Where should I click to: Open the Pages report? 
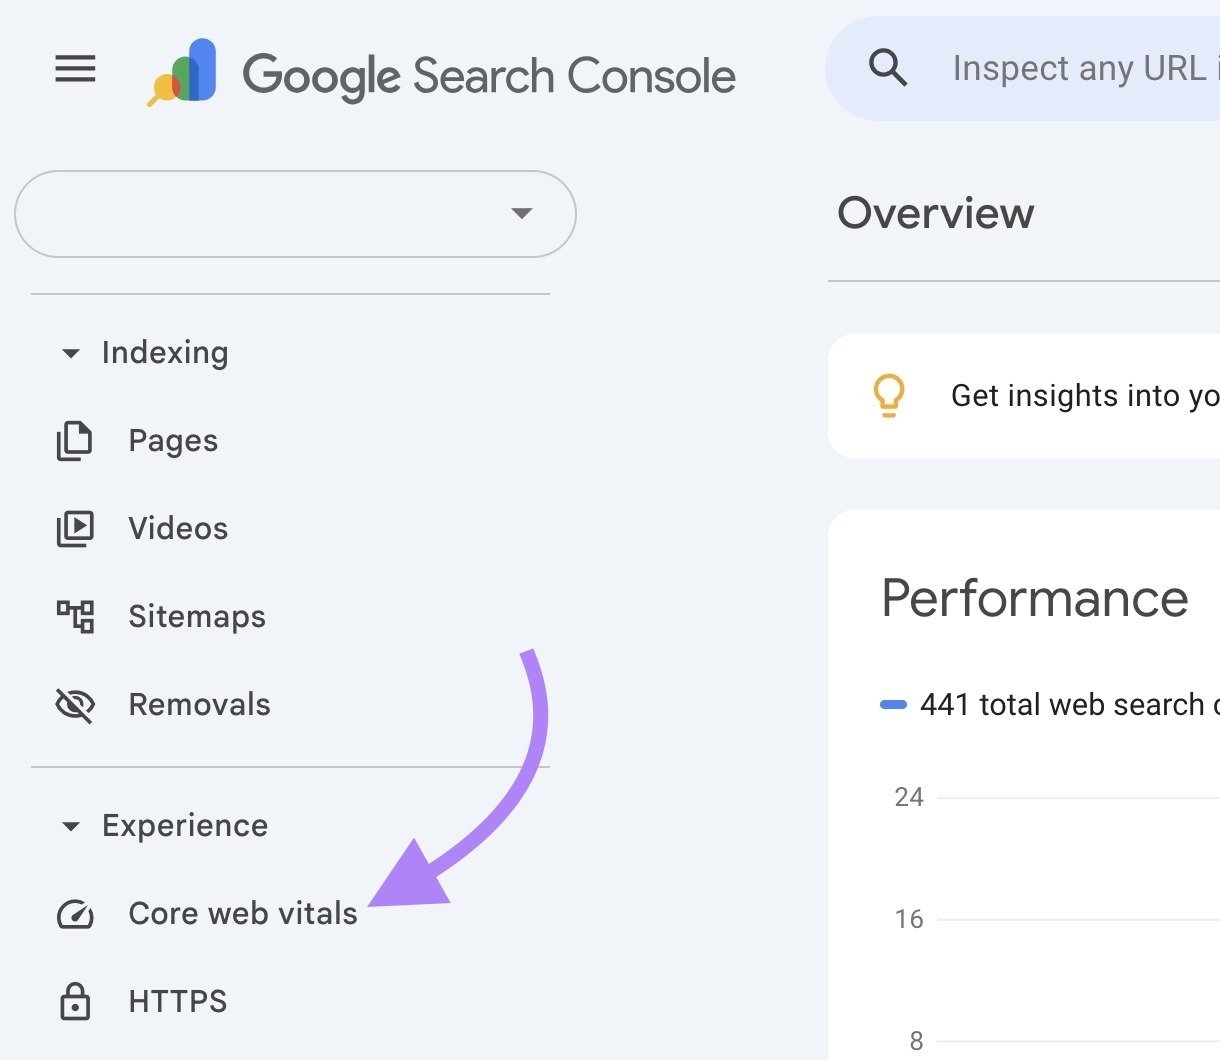[173, 441]
